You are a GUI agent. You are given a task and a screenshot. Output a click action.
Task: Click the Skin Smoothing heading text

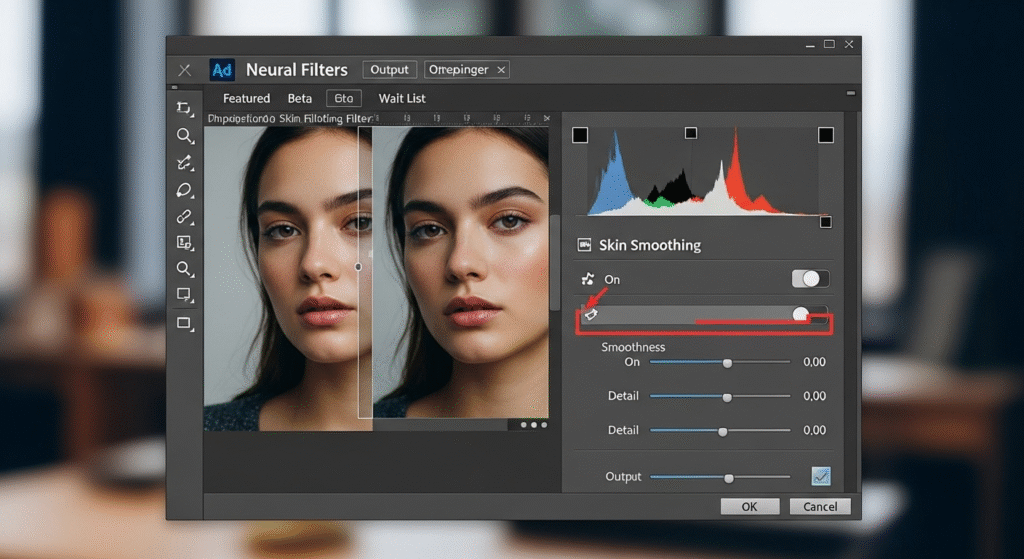pyautogui.click(x=650, y=246)
